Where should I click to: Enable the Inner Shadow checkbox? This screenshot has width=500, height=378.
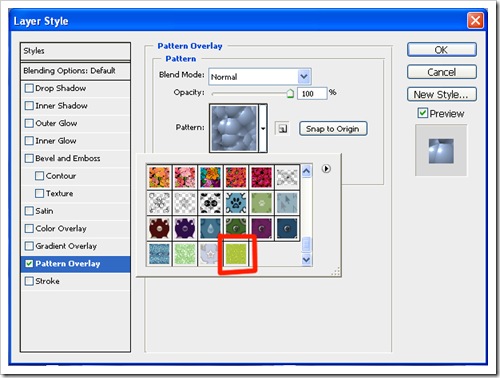coord(29,106)
